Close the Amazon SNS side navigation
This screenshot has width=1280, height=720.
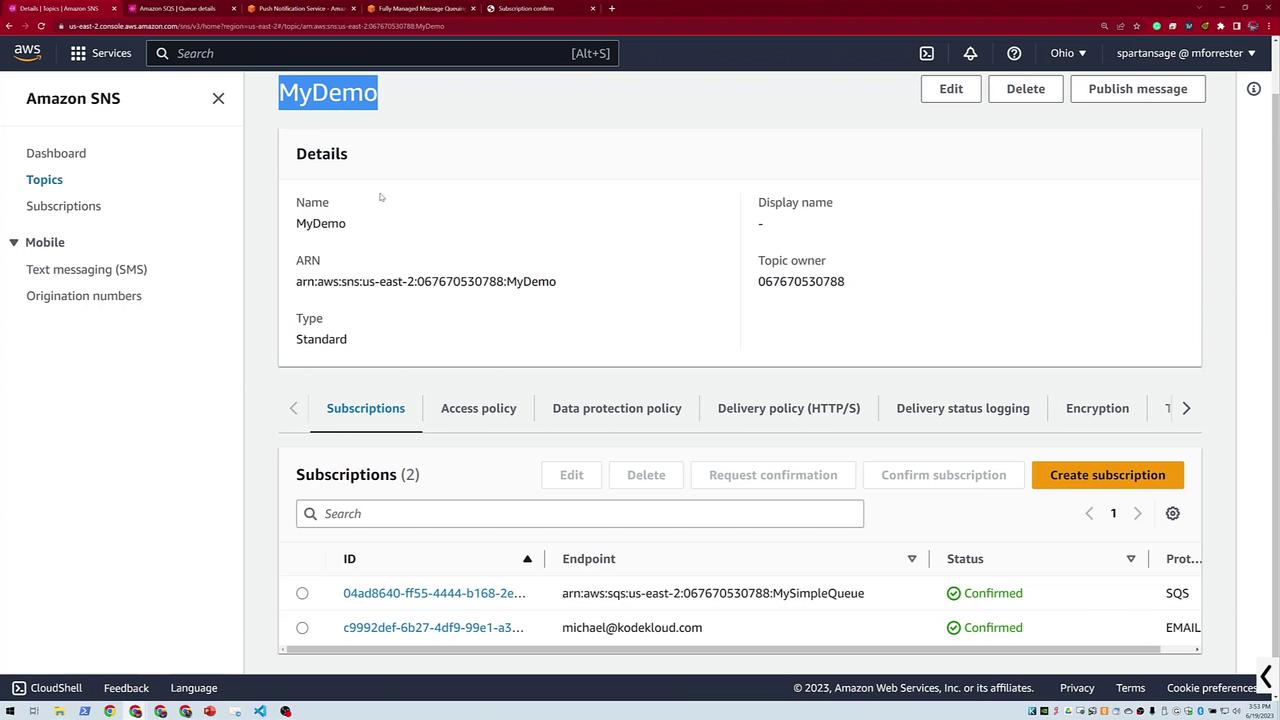click(218, 98)
